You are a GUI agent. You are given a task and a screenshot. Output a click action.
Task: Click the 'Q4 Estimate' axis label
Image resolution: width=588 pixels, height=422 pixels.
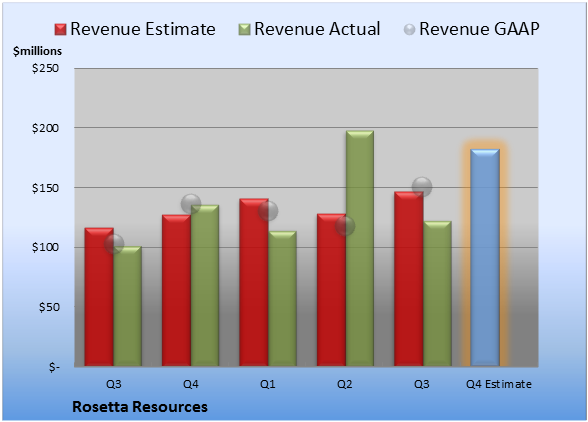click(499, 384)
